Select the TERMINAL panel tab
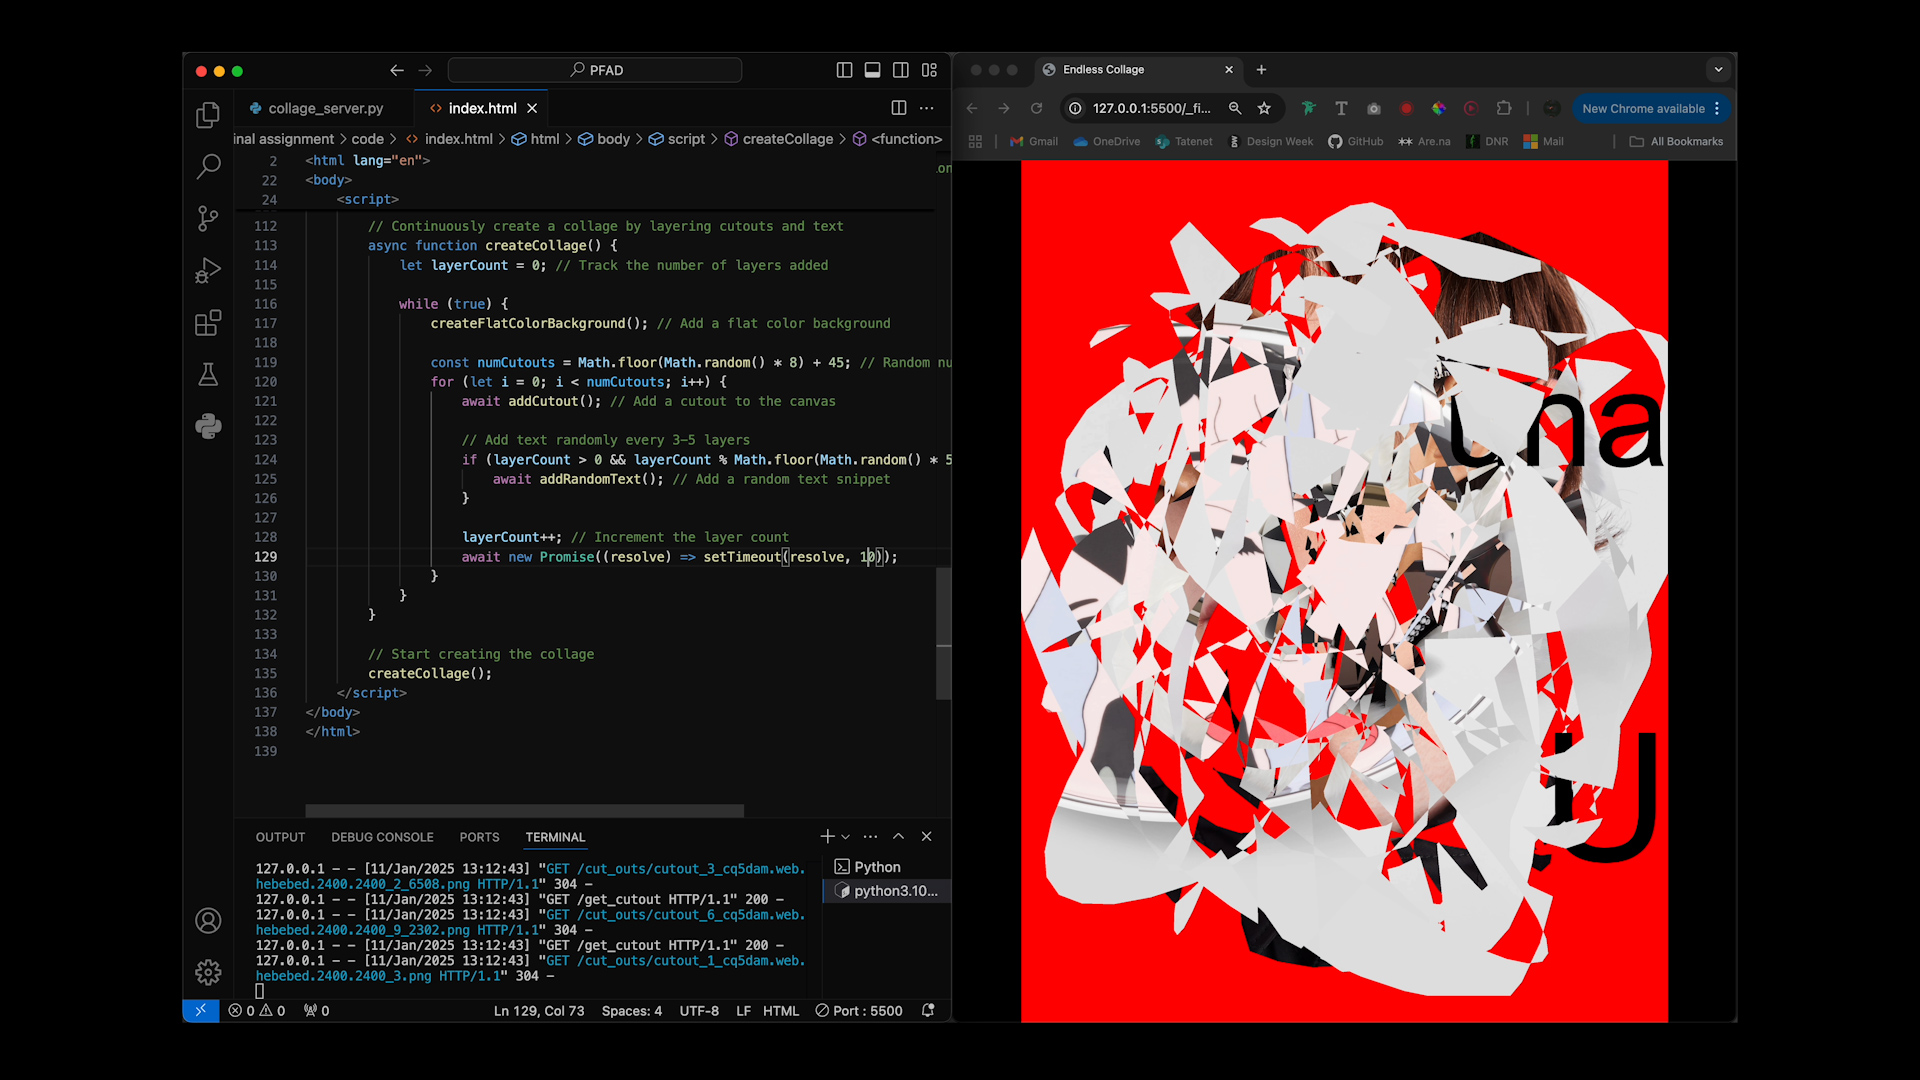 (x=555, y=837)
